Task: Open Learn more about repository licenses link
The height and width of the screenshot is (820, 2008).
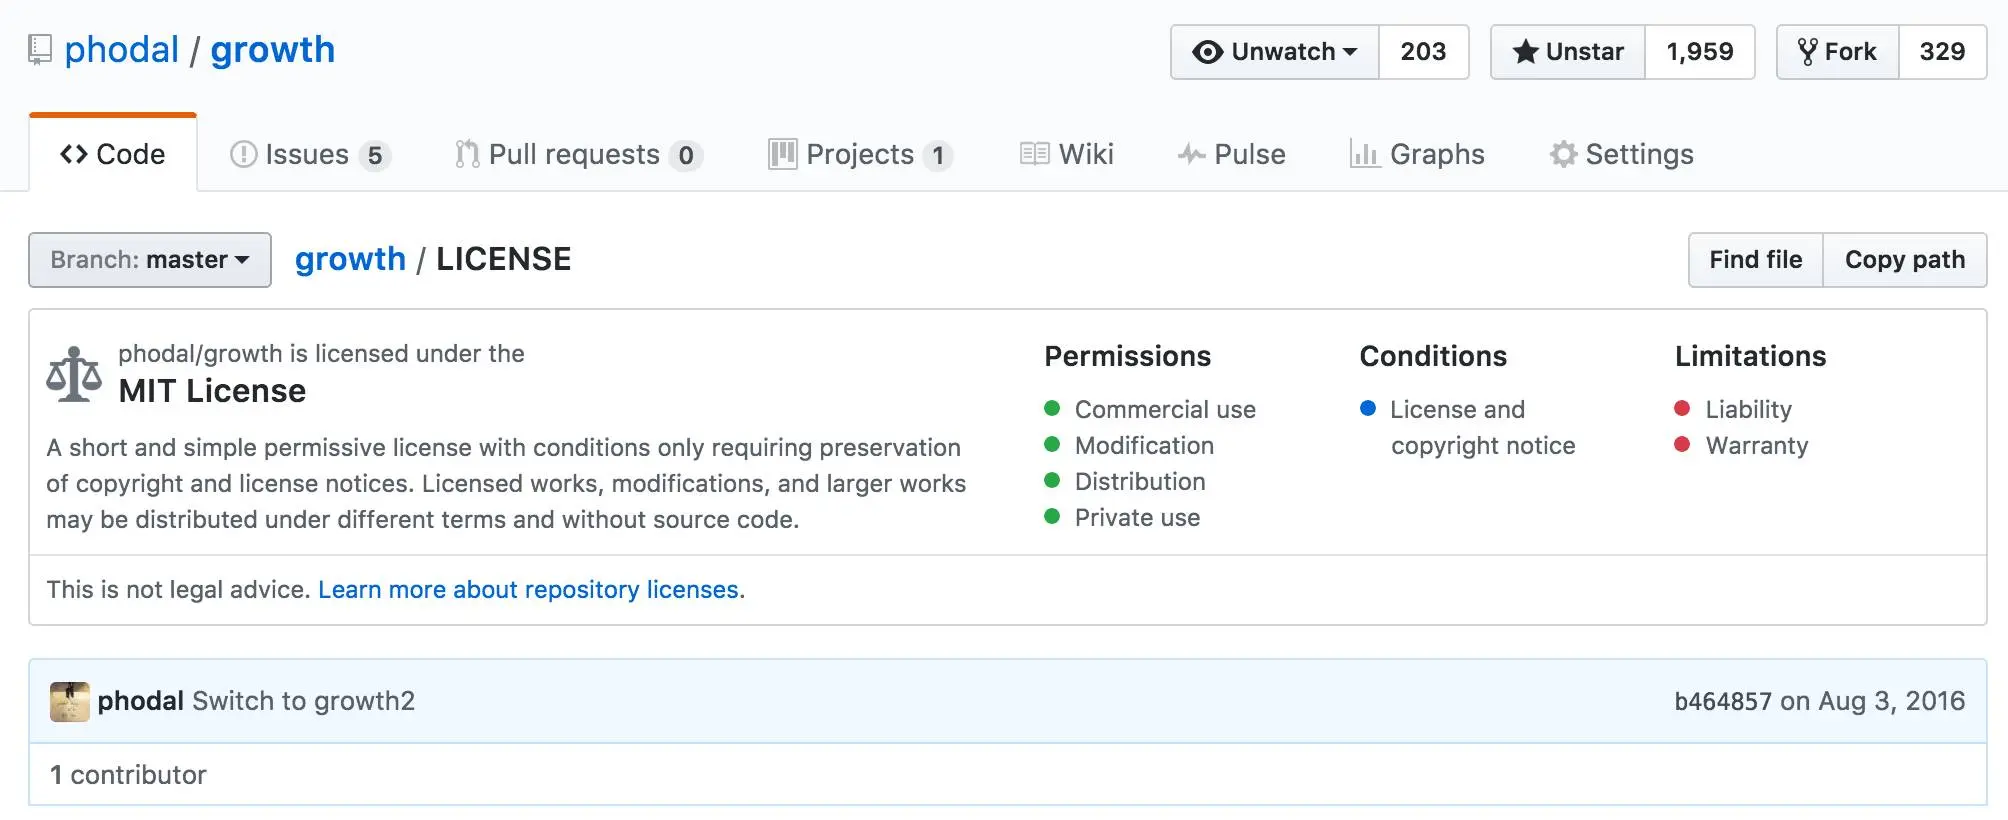Action: coord(529,590)
